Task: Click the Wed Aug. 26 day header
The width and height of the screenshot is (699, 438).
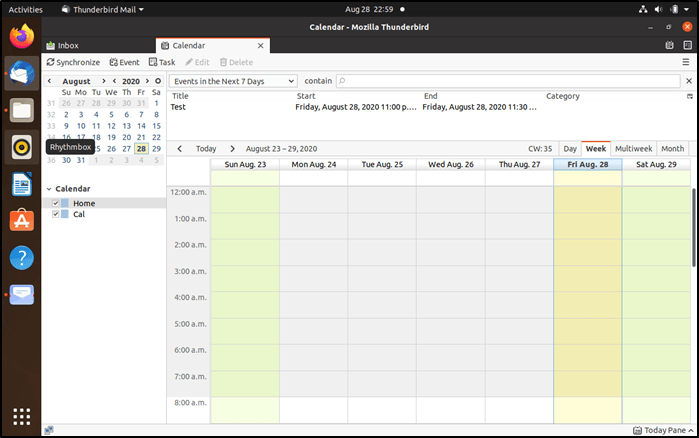Action: (451, 164)
